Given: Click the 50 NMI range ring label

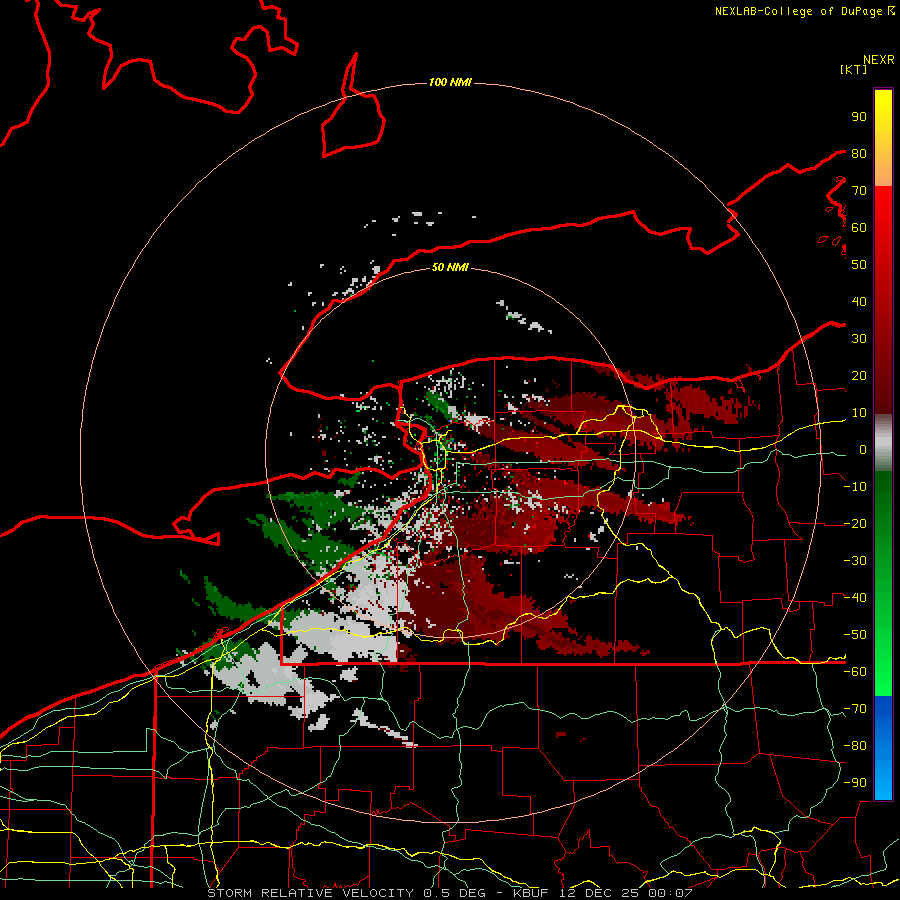Looking at the screenshot, I should pos(450,267).
